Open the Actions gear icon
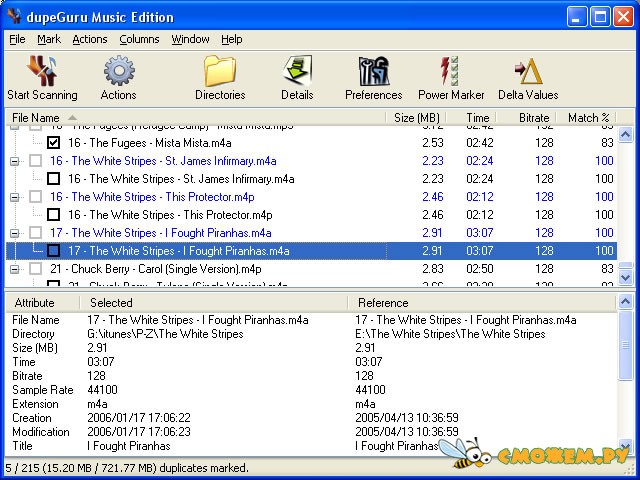Screen dimensions: 640x480 pos(119,71)
